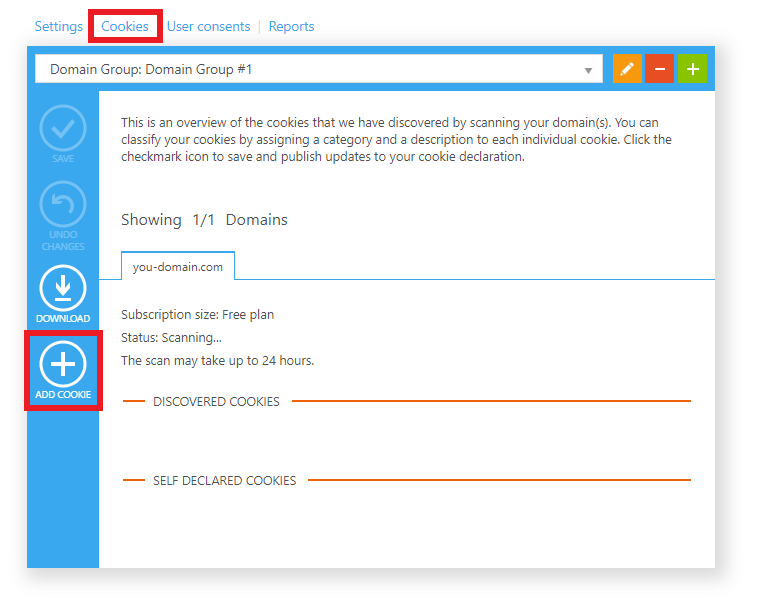Switch to the Cookies tab
This screenshot has height=611, width=764.
click(x=125, y=26)
